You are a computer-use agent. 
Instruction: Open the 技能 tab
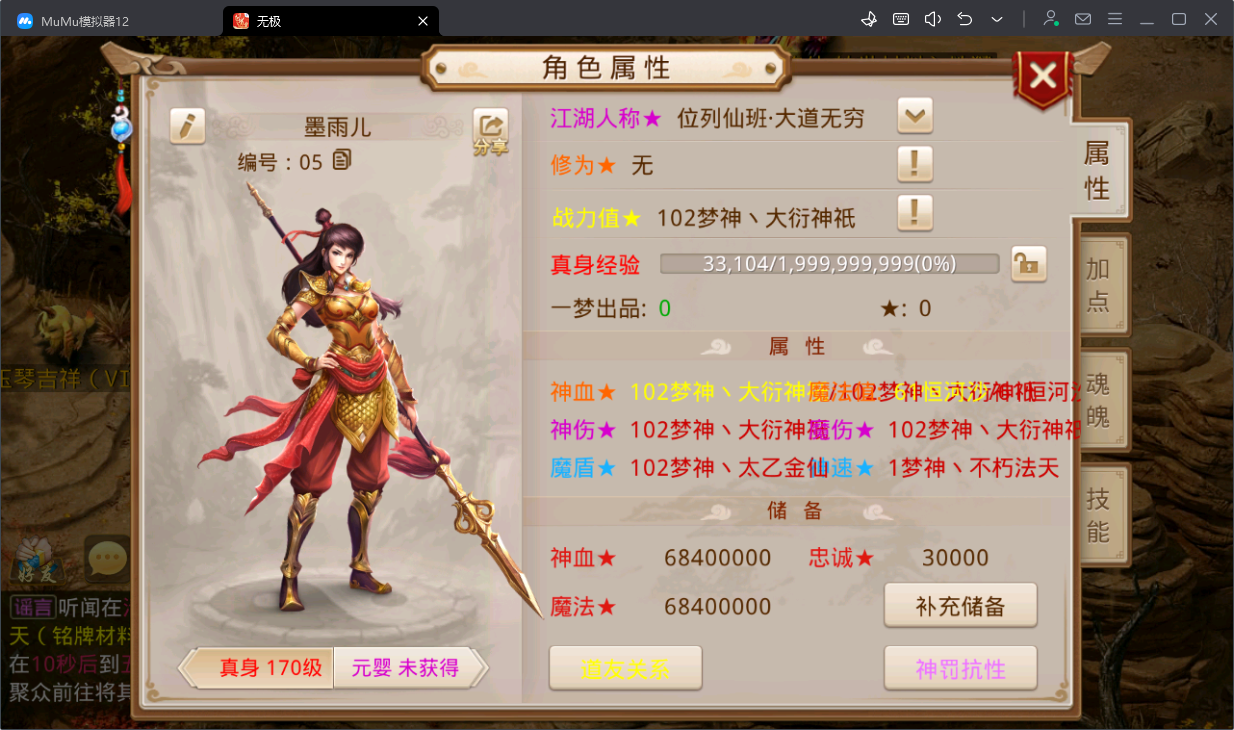tap(1099, 514)
